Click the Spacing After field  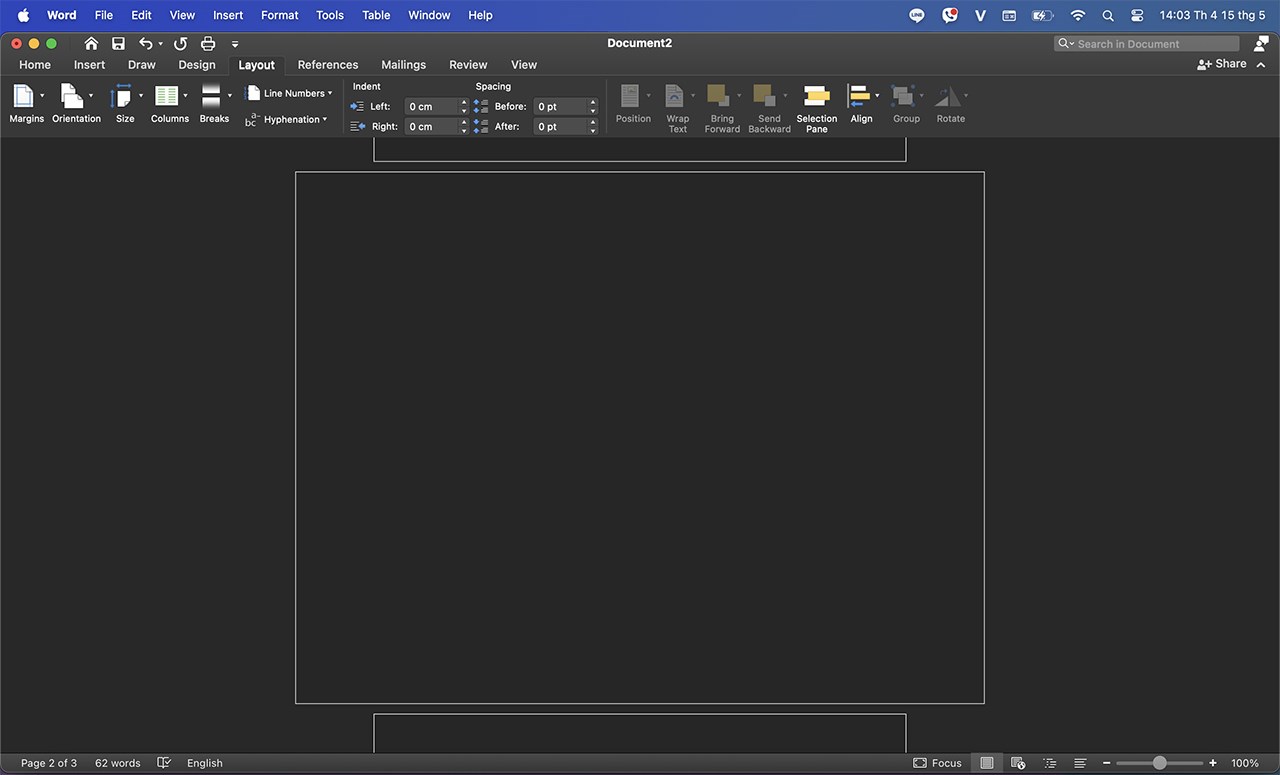tap(560, 127)
